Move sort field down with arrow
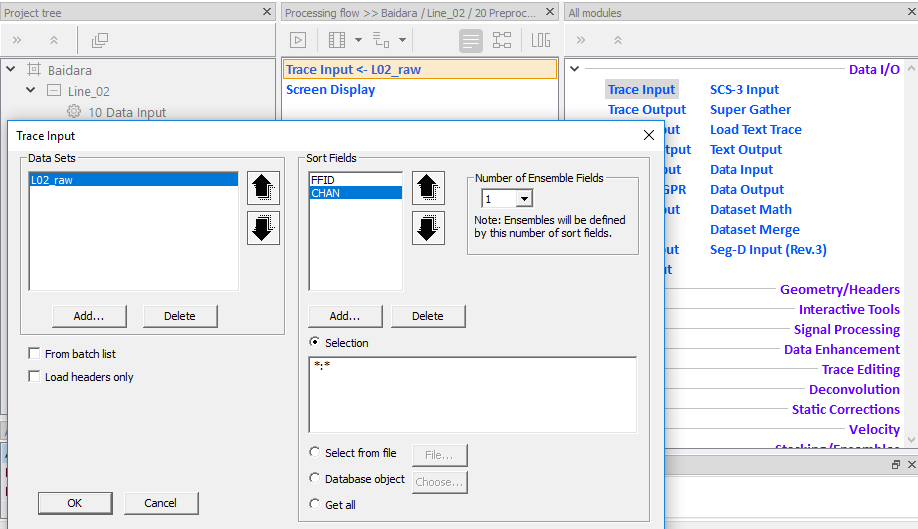918x529 pixels. [x=428, y=228]
